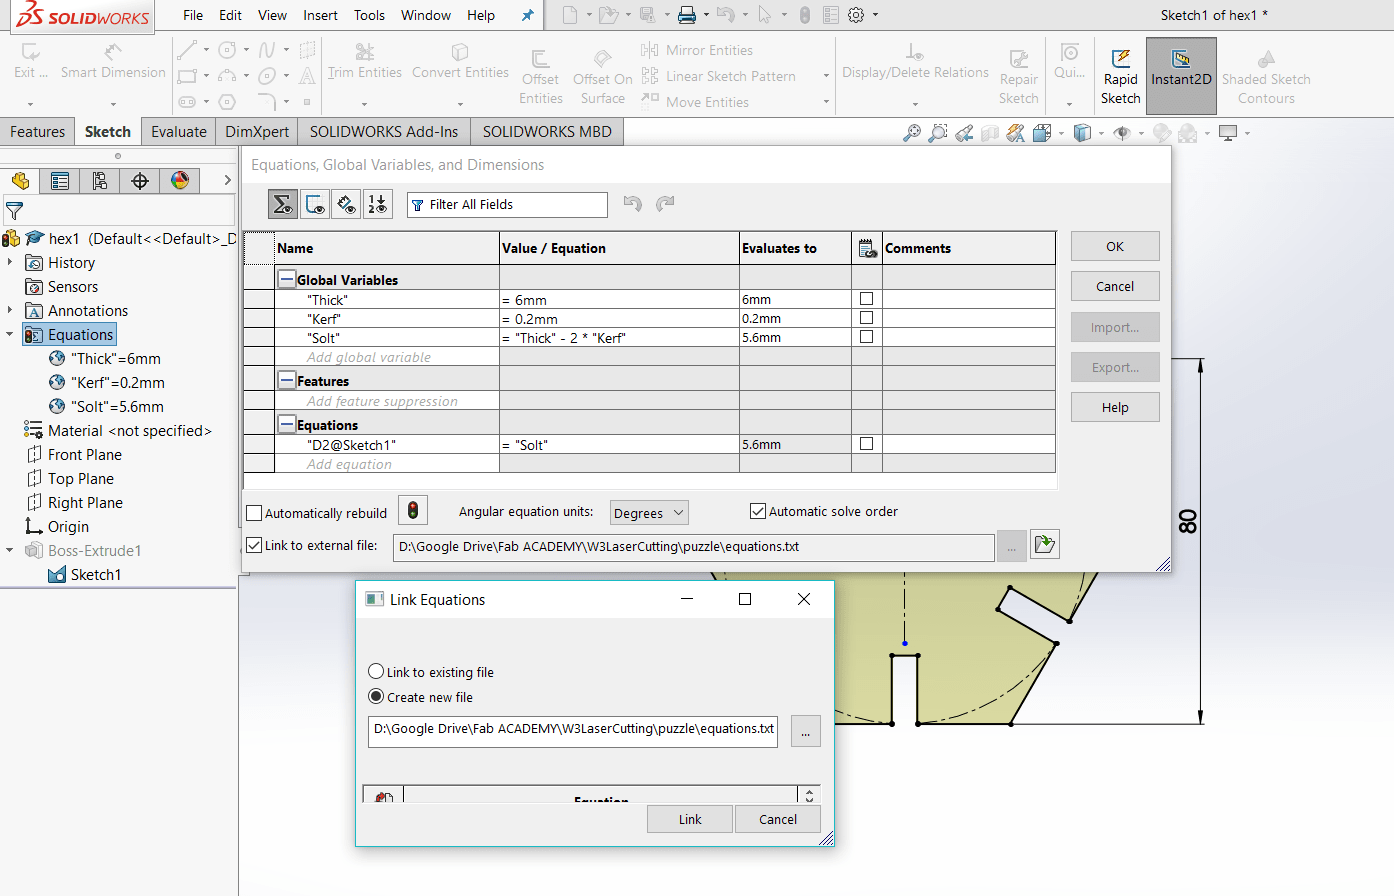
Task: Select the Equation View sigma icon
Action: [x=283, y=204]
